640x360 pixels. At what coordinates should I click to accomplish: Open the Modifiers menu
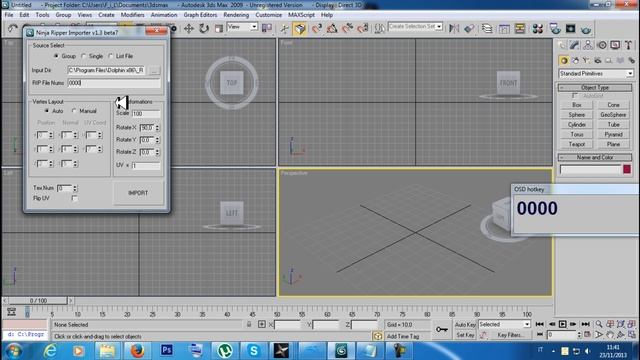pos(132,15)
